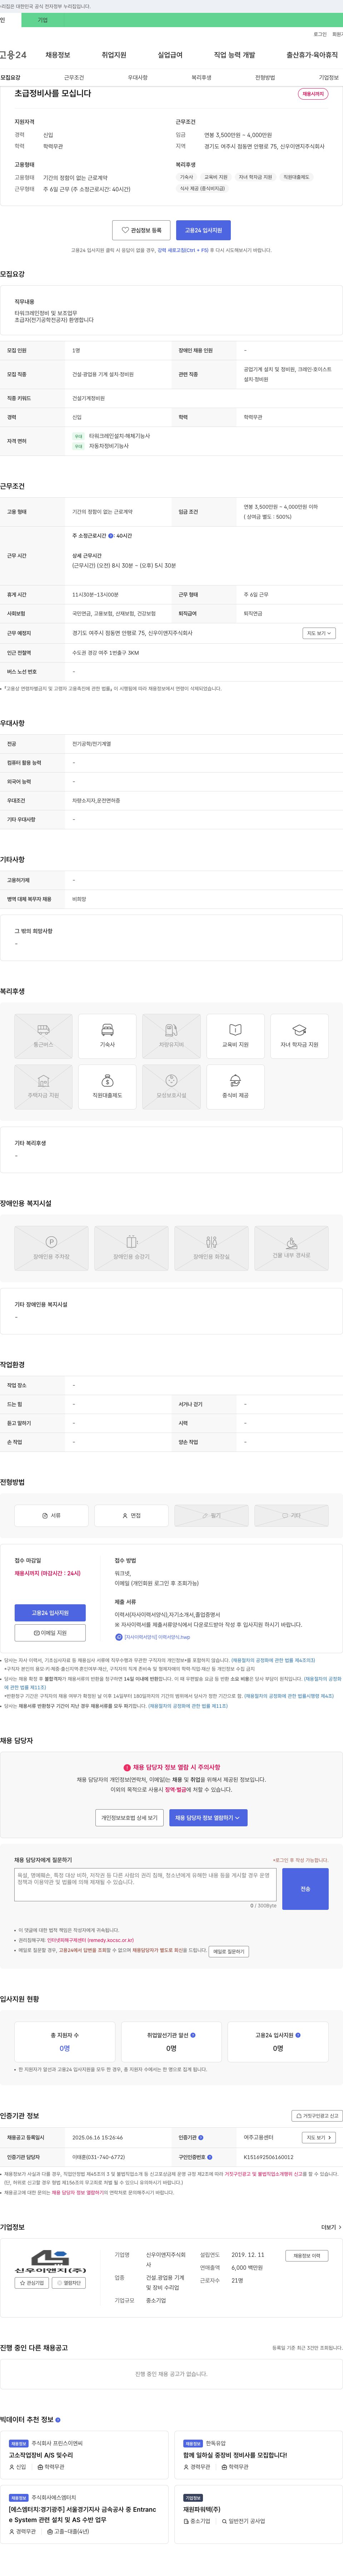
Task: Click the 교양오락시설 benefit icon
Action: (x=171, y=1087)
